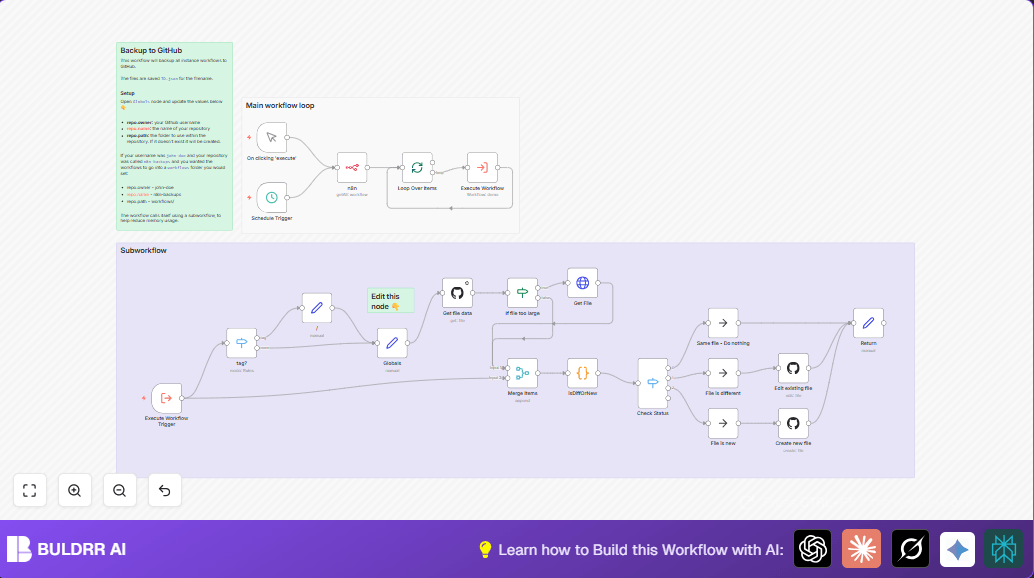Click the set node above Globals
Image resolution: width=1034 pixels, height=578 pixels.
click(317, 308)
